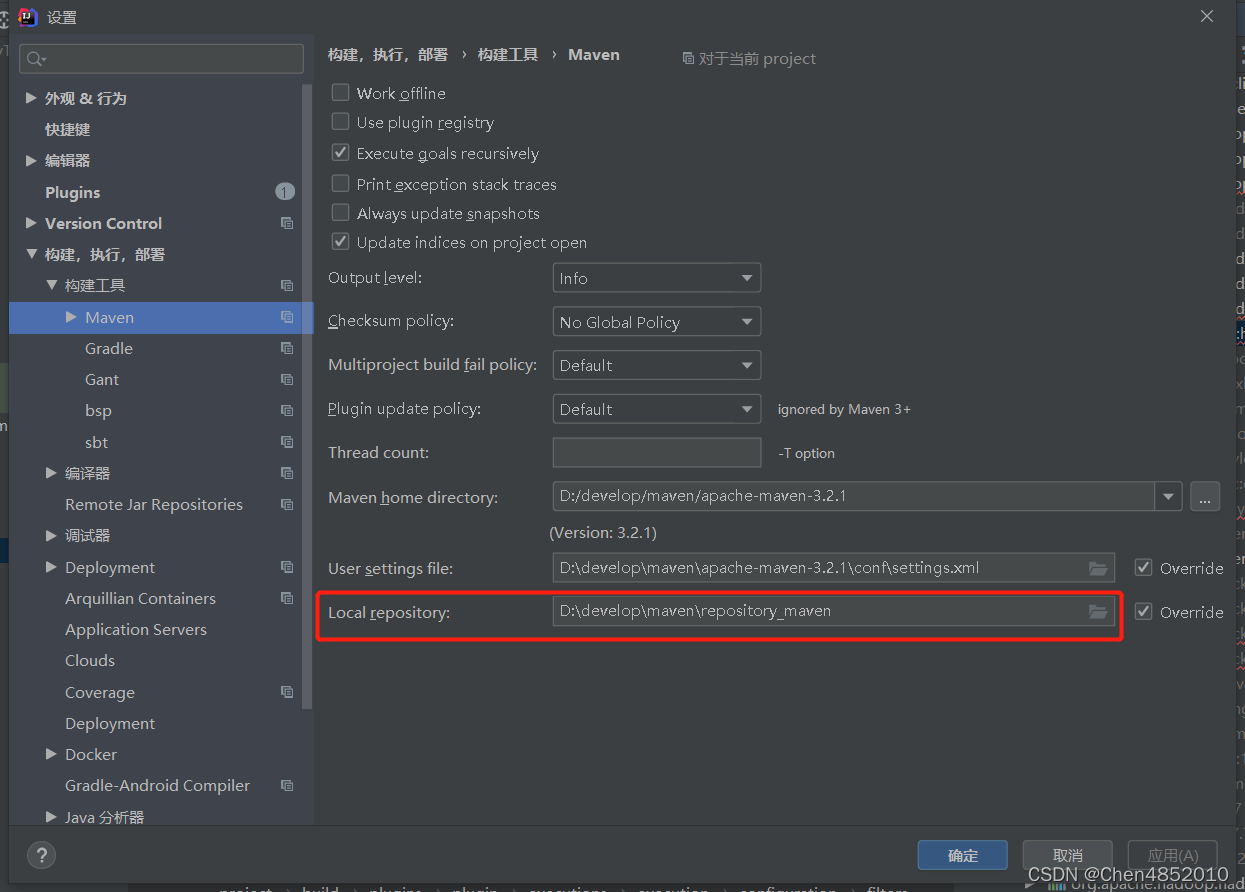Open Multiproject build fail policy dropdown
The width and height of the screenshot is (1245, 892).
tap(657, 365)
